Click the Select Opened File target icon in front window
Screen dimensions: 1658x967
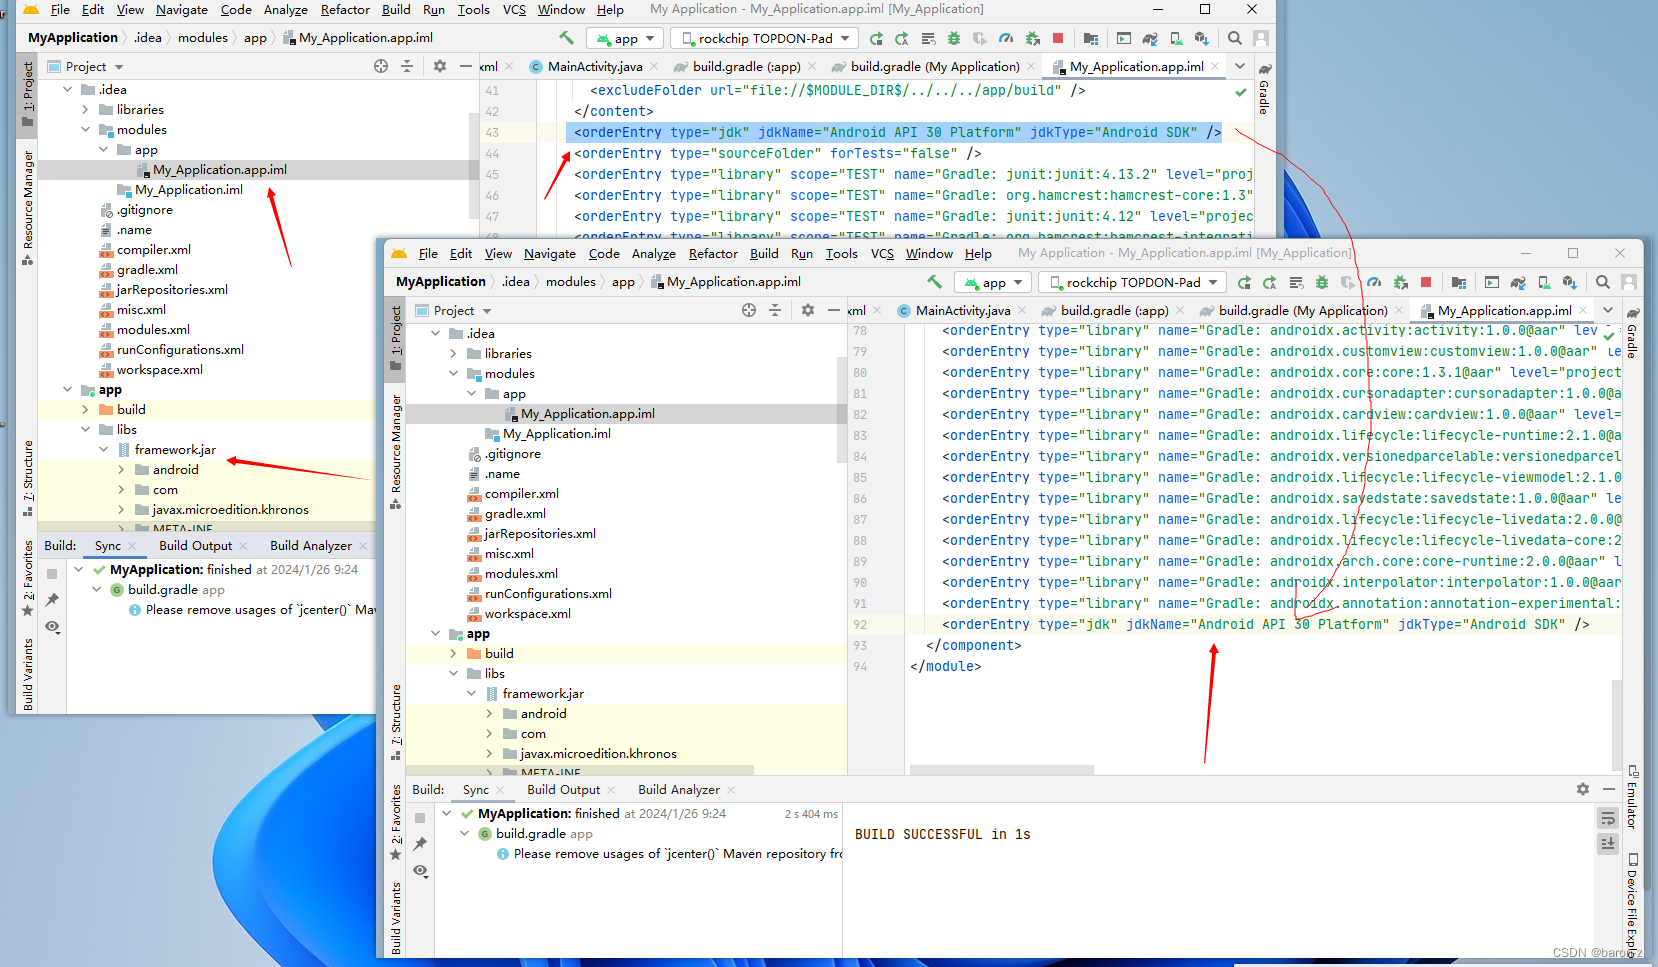click(749, 311)
